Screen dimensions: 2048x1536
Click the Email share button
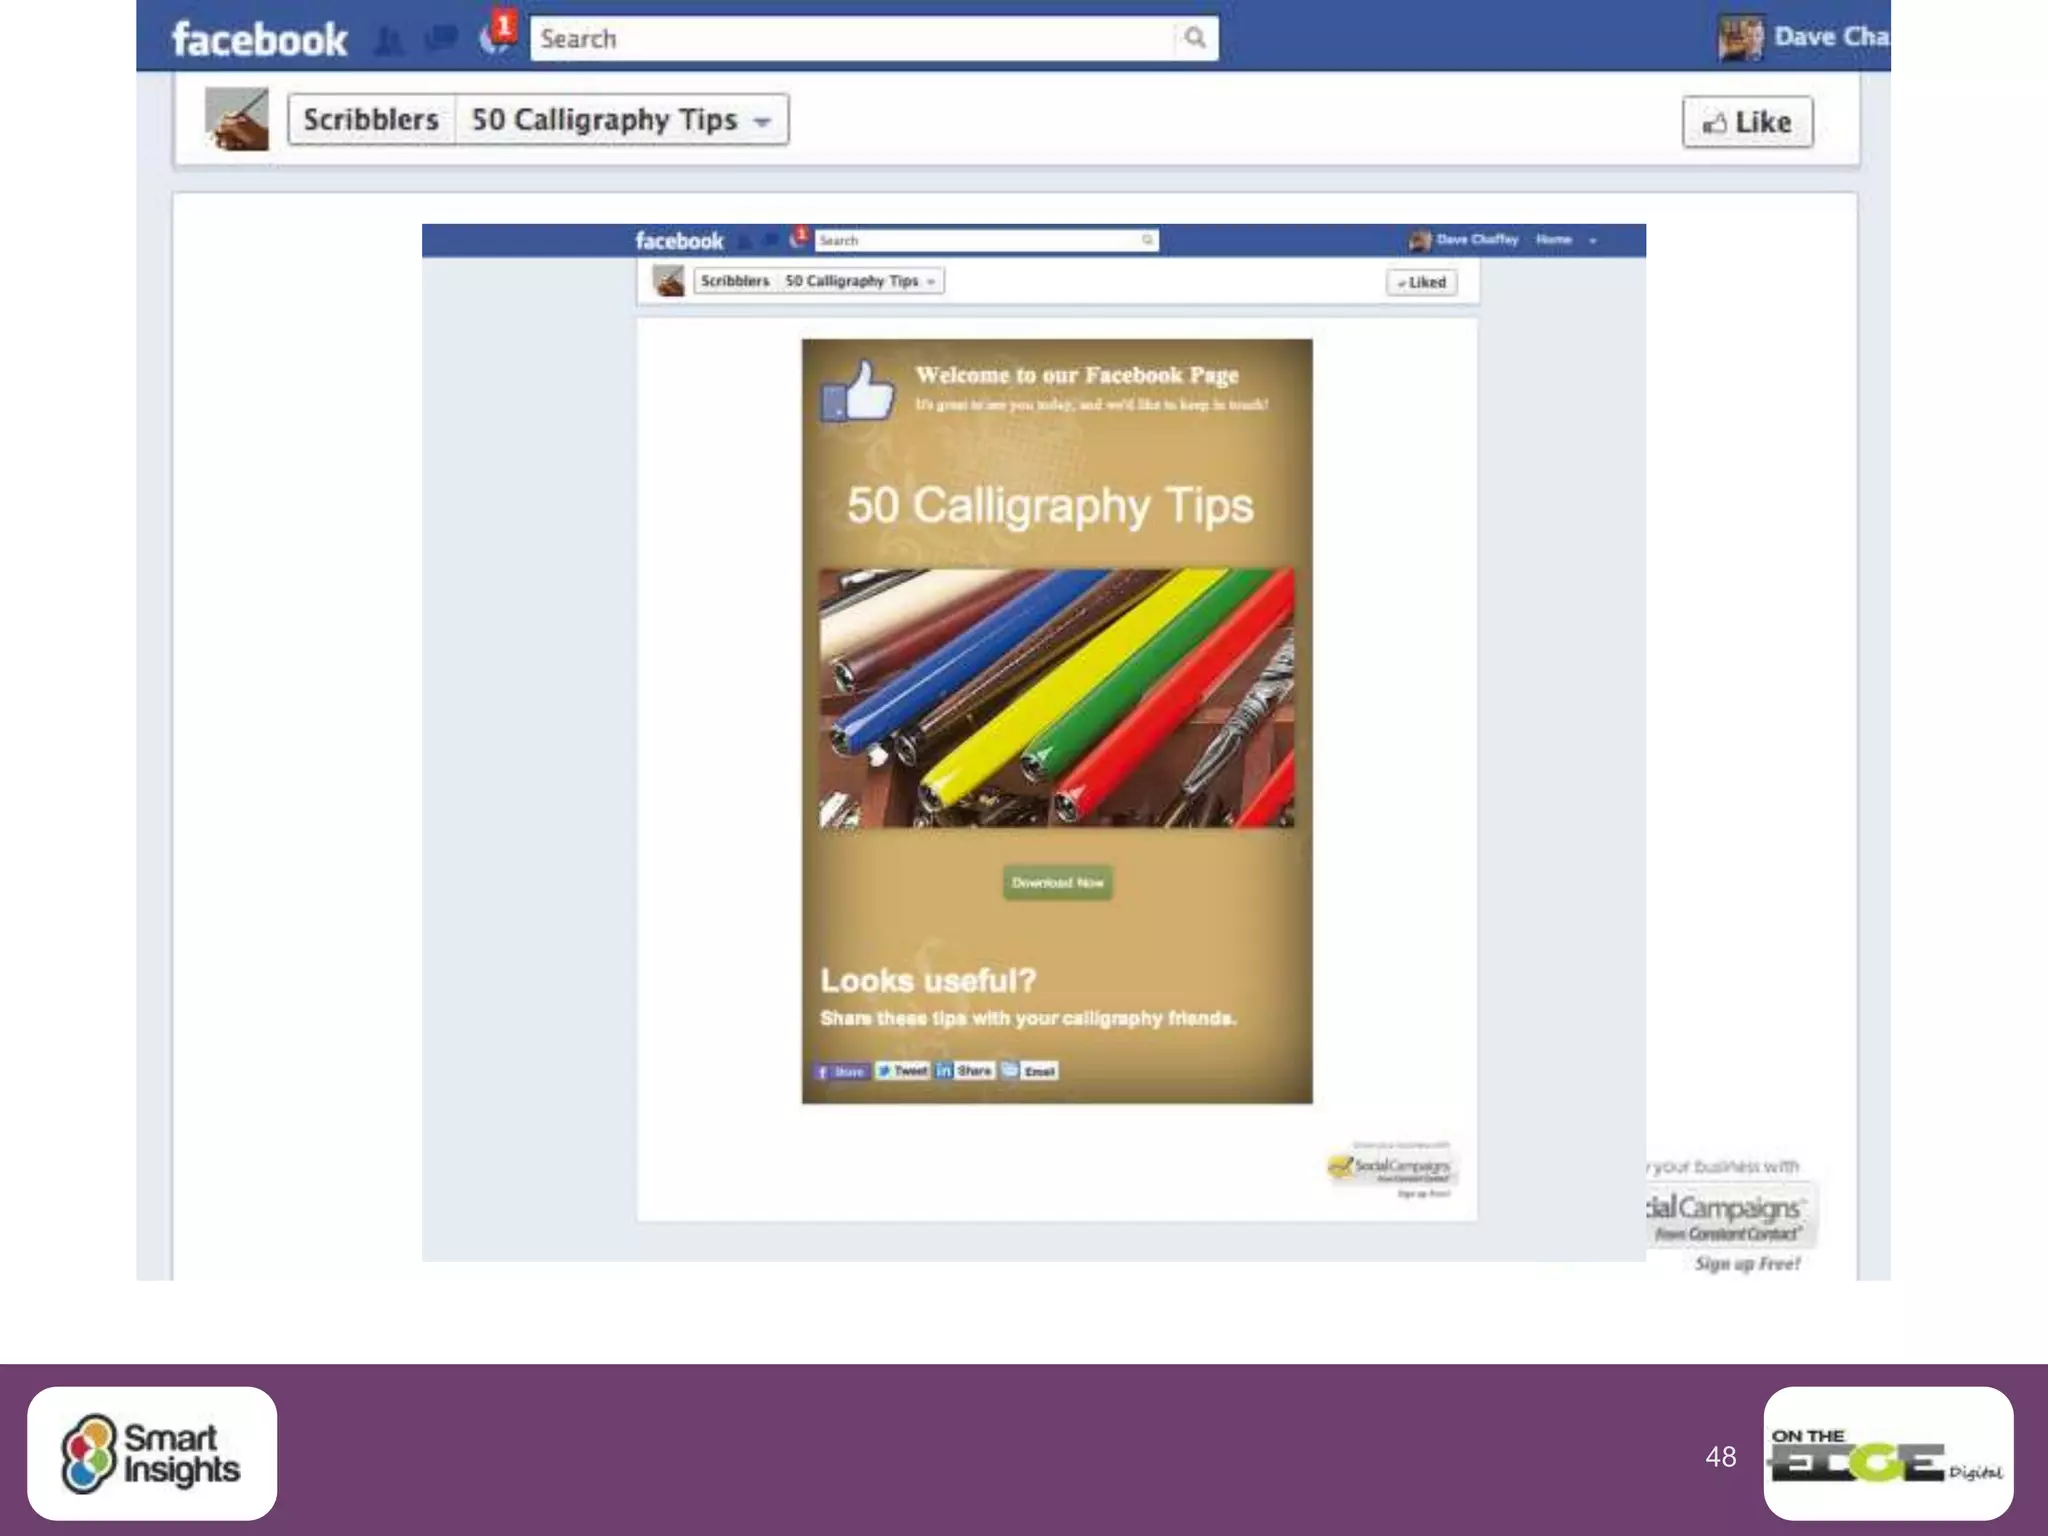point(1030,1071)
